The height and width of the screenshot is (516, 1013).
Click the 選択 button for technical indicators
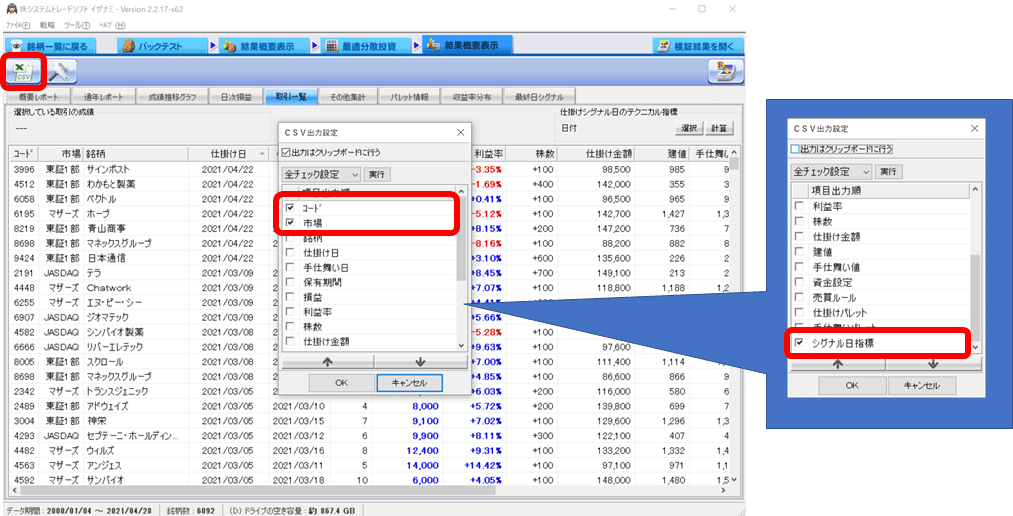coord(689,129)
